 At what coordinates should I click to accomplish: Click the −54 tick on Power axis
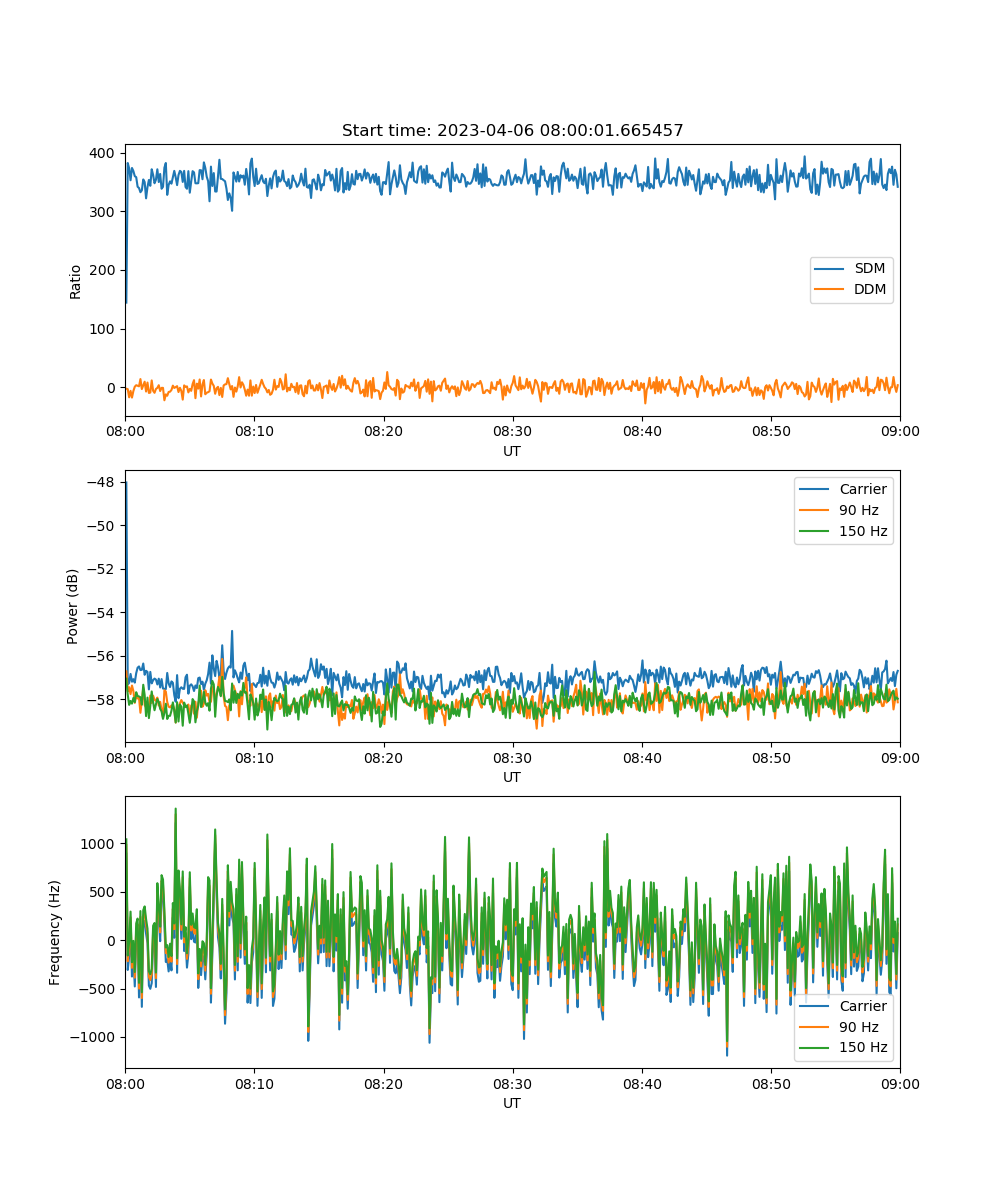click(103, 612)
